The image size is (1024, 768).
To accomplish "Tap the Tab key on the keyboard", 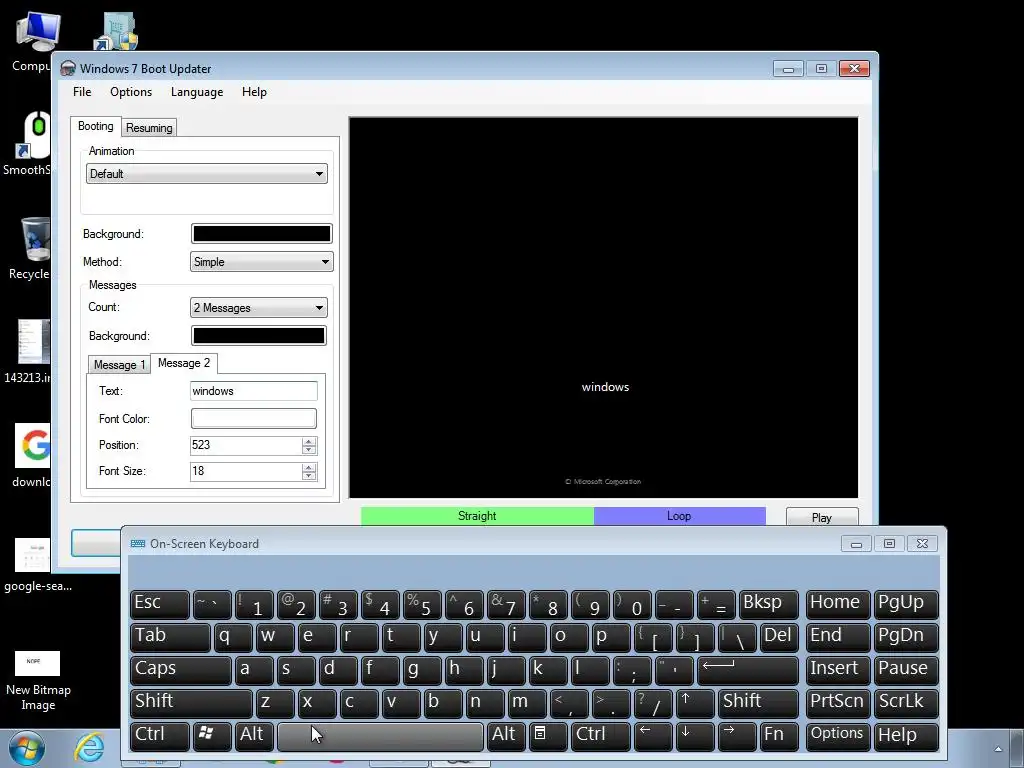I will pos(170,637).
